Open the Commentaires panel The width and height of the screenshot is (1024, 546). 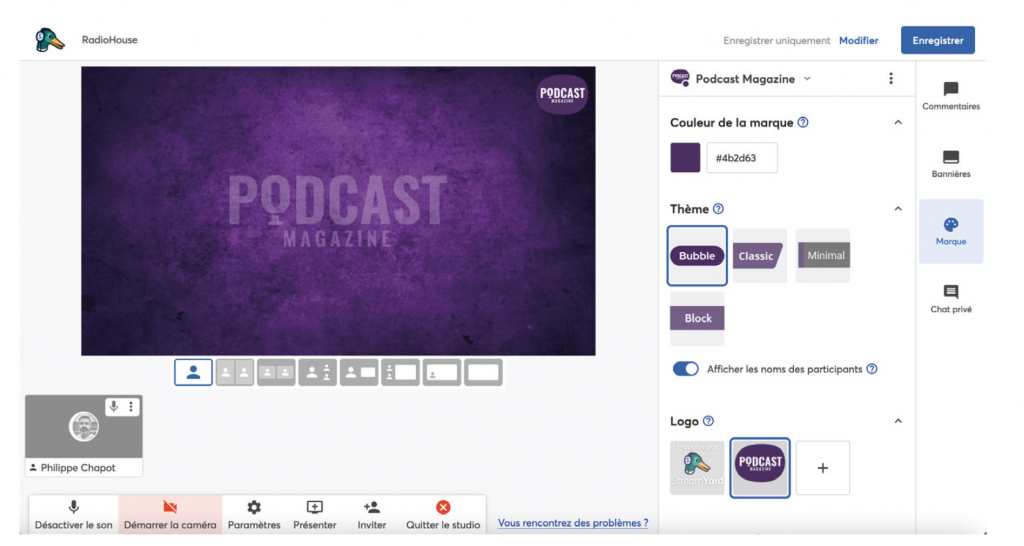click(x=951, y=96)
